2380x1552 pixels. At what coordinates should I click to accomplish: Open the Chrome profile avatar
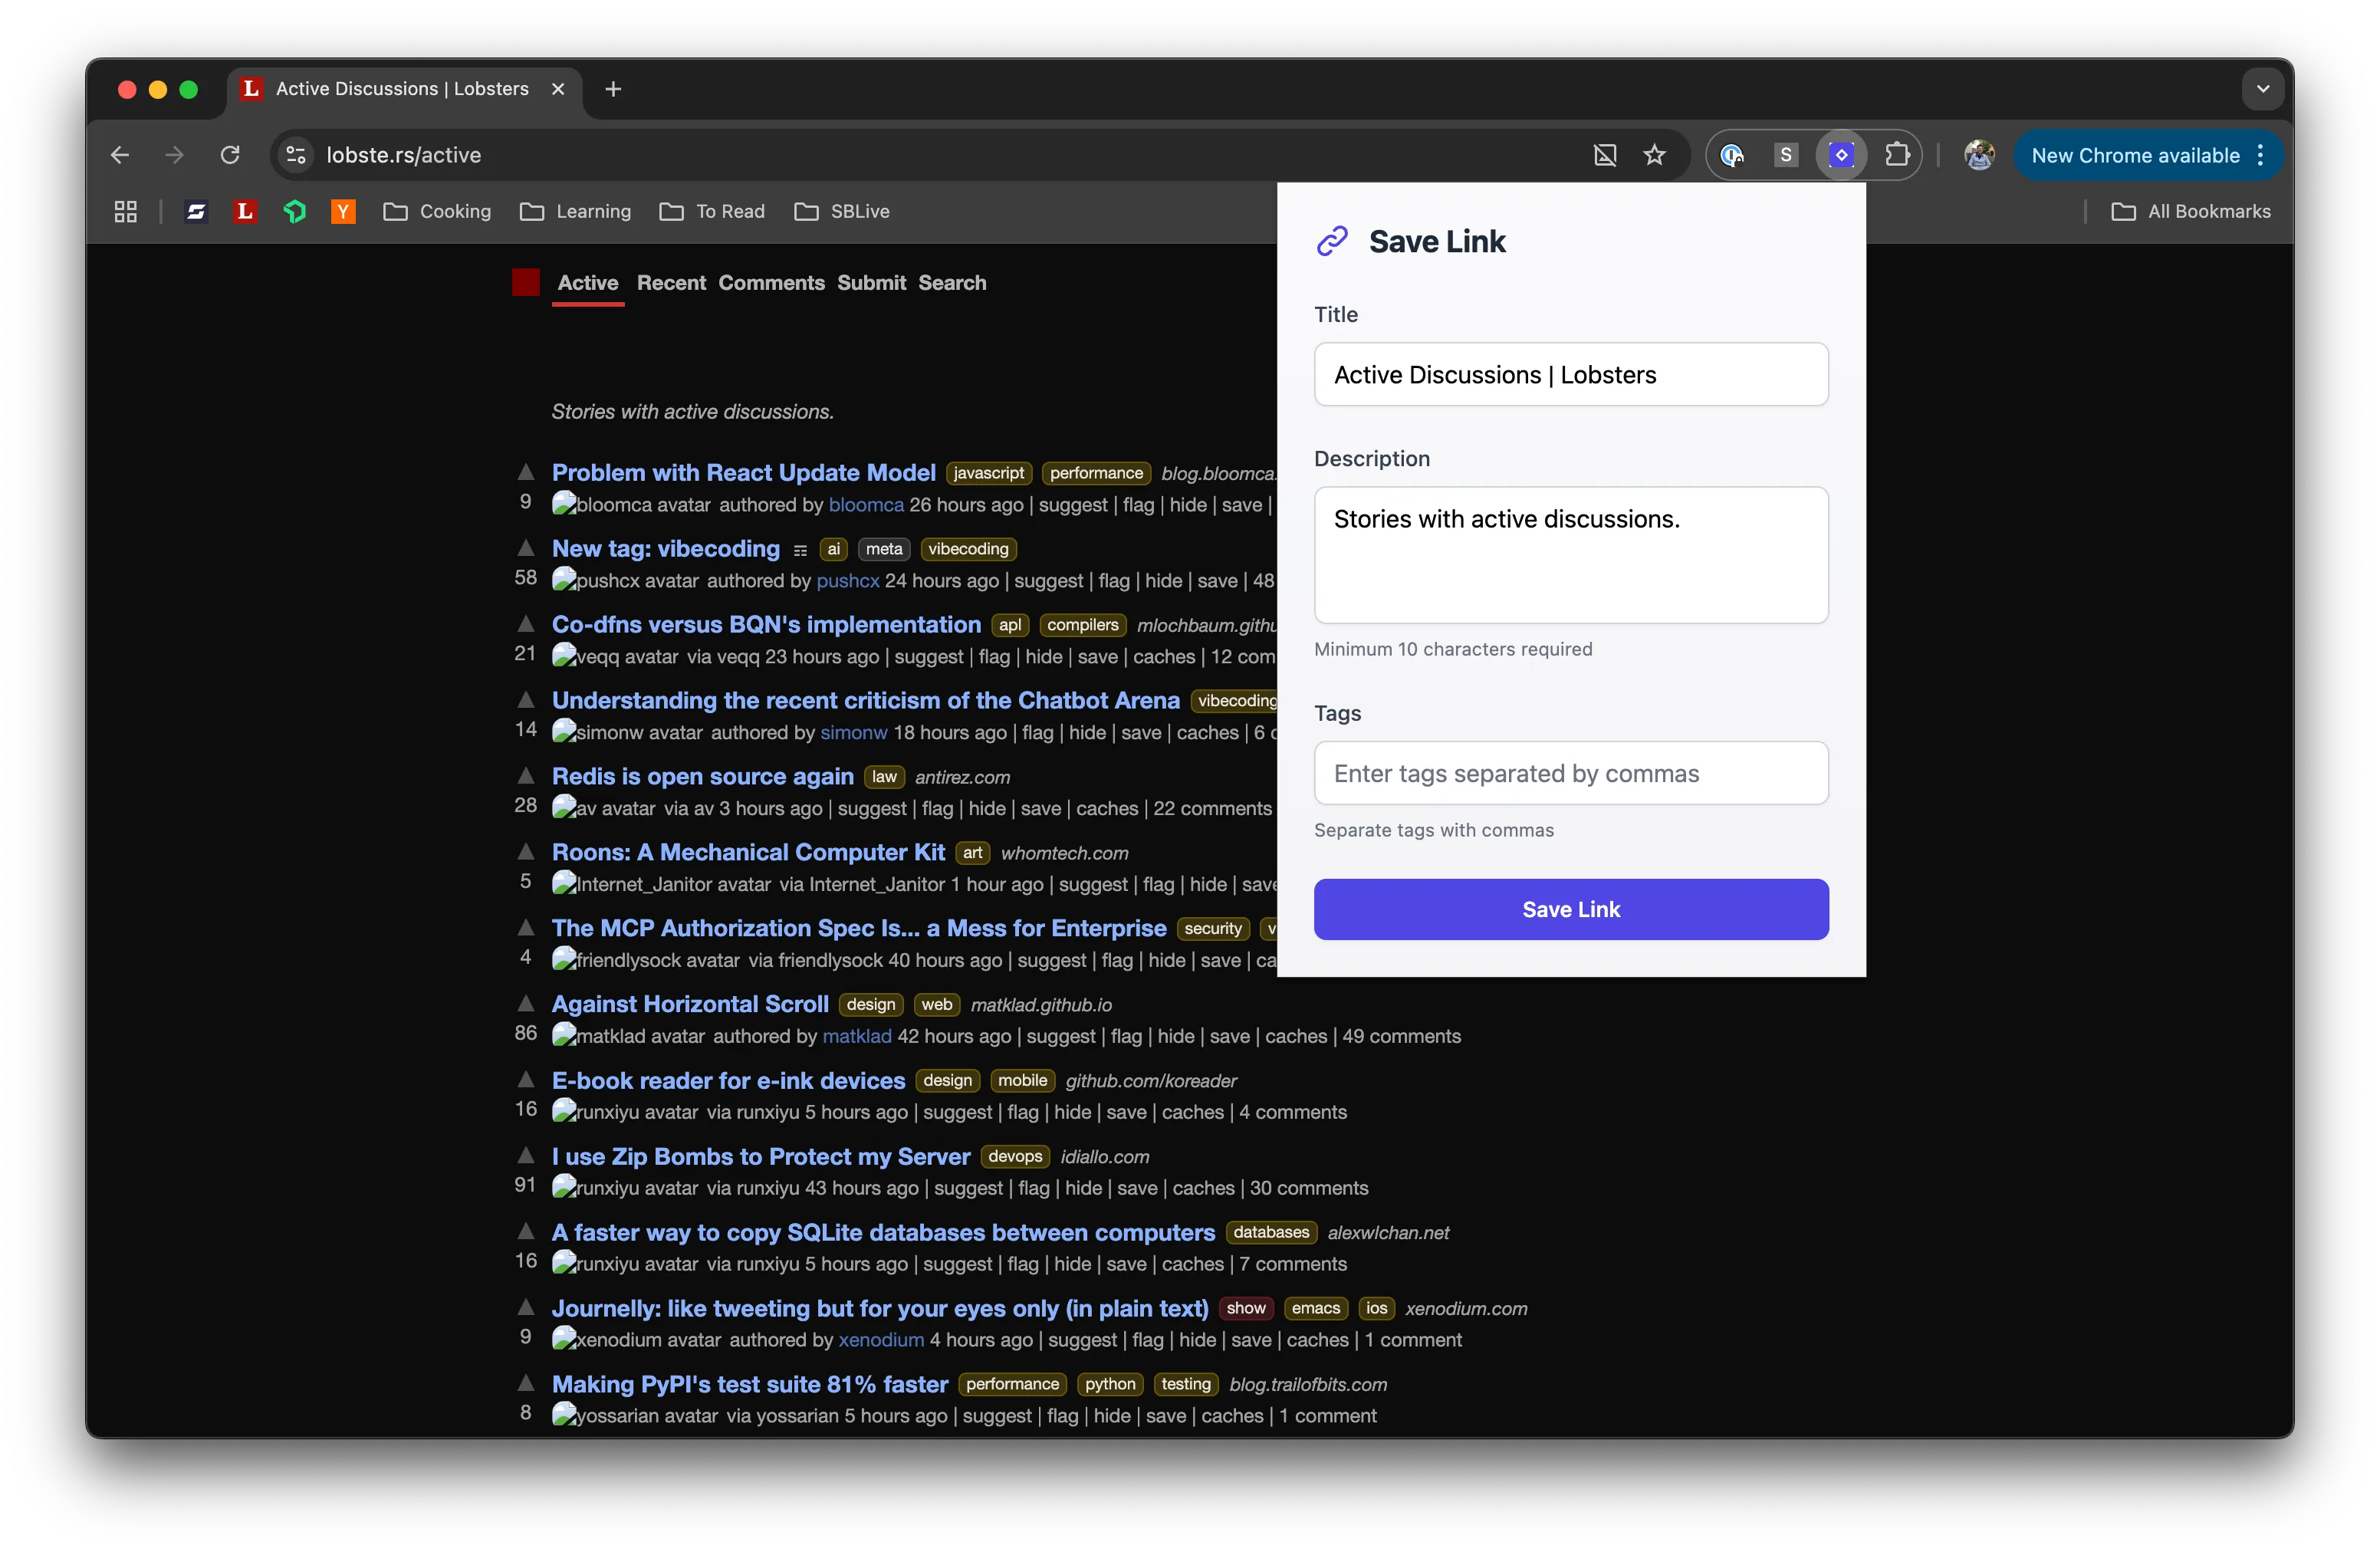(x=1978, y=155)
